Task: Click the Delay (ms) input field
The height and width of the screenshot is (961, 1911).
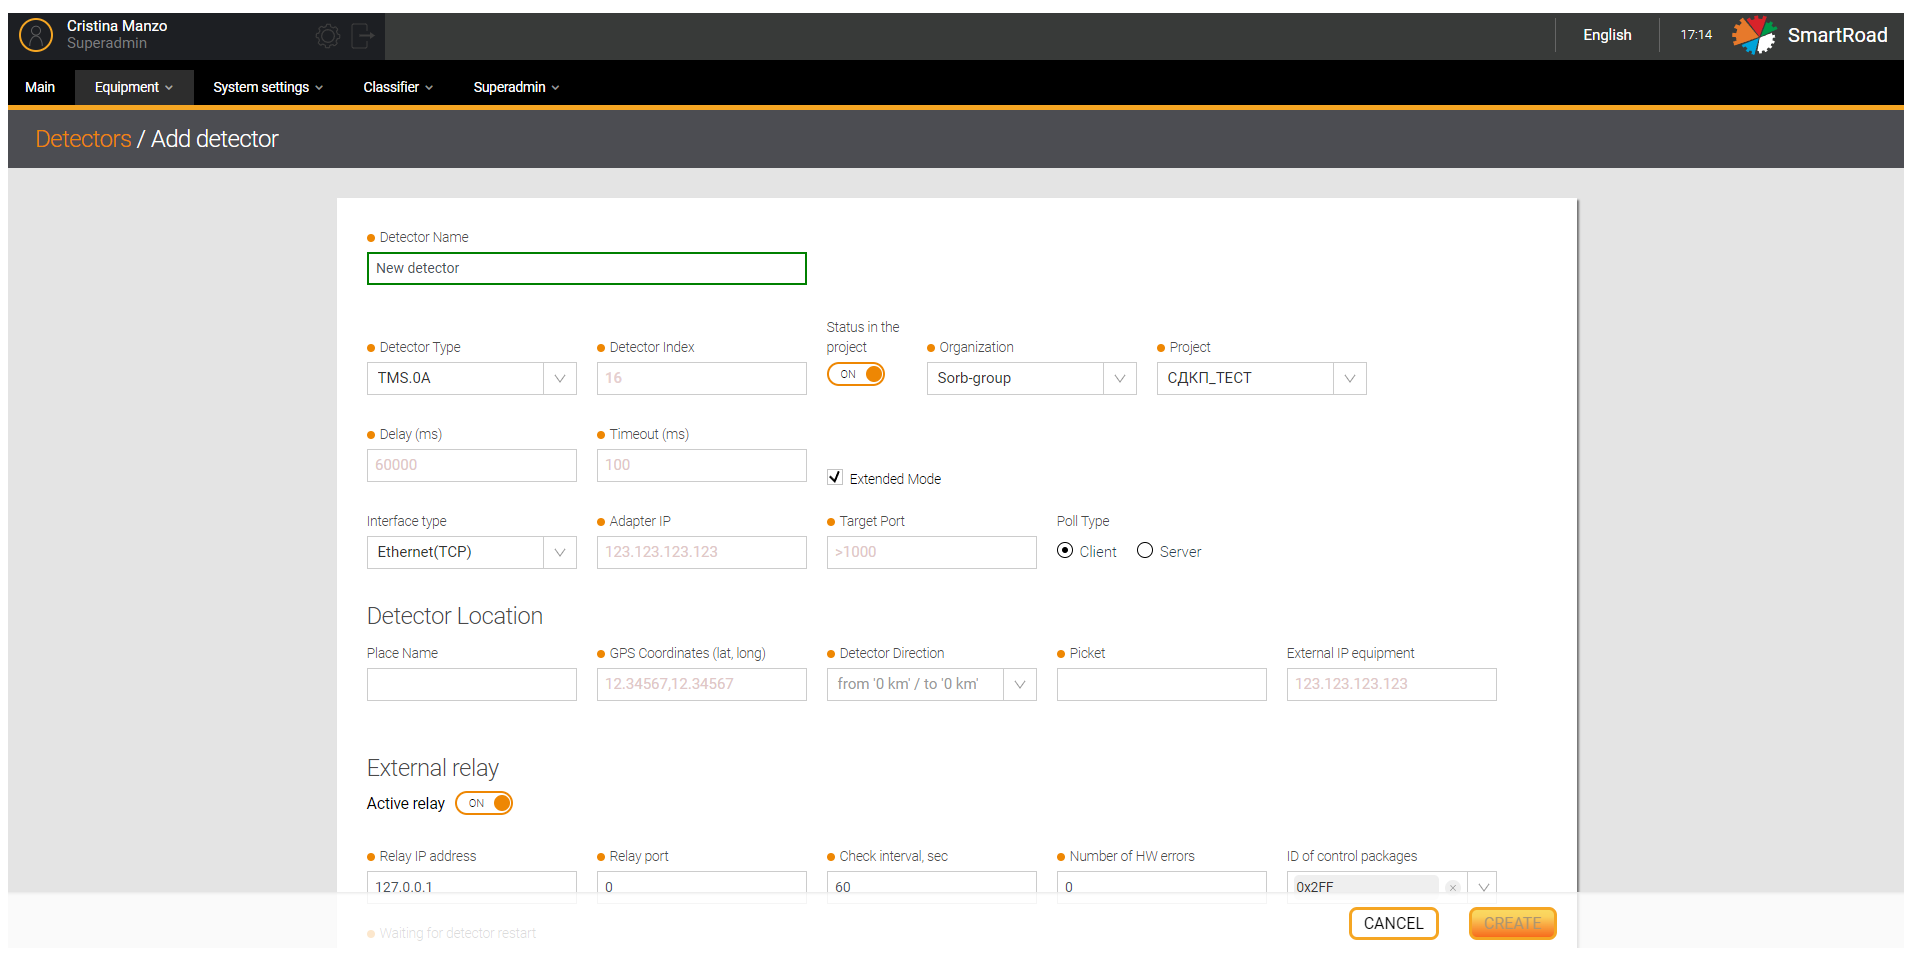Action: (x=472, y=465)
